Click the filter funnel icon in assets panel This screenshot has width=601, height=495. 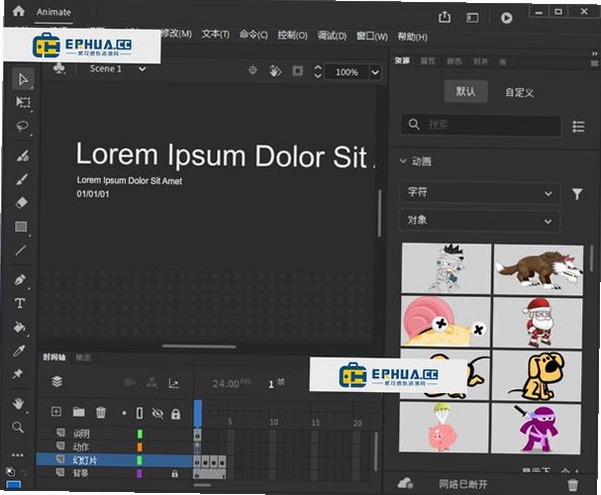[x=577, y=194]
